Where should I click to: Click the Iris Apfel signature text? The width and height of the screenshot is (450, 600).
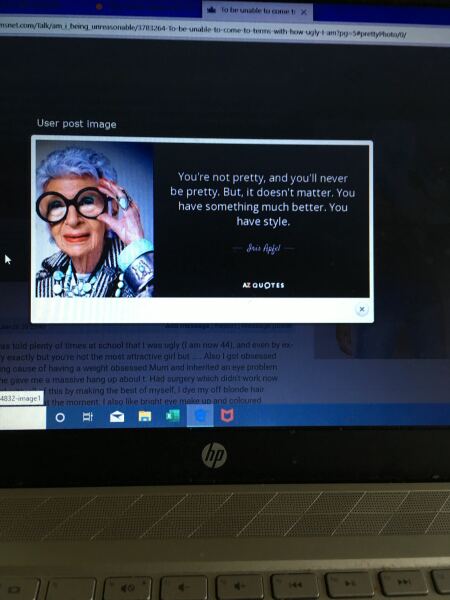pyautogui.click(x=263, y=248)
